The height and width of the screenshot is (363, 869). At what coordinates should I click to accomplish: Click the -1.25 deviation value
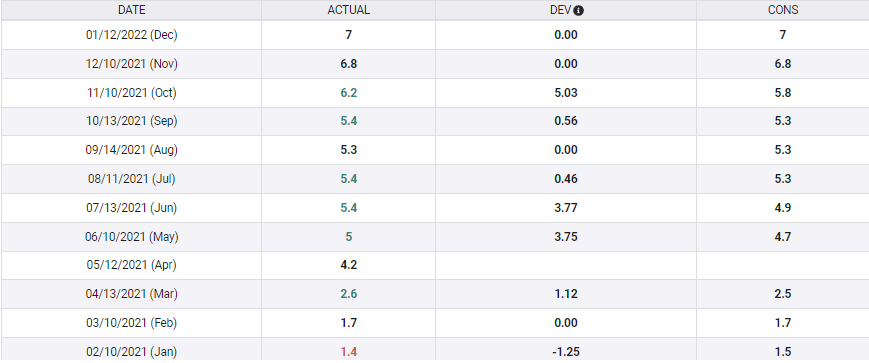pos(565,351)
